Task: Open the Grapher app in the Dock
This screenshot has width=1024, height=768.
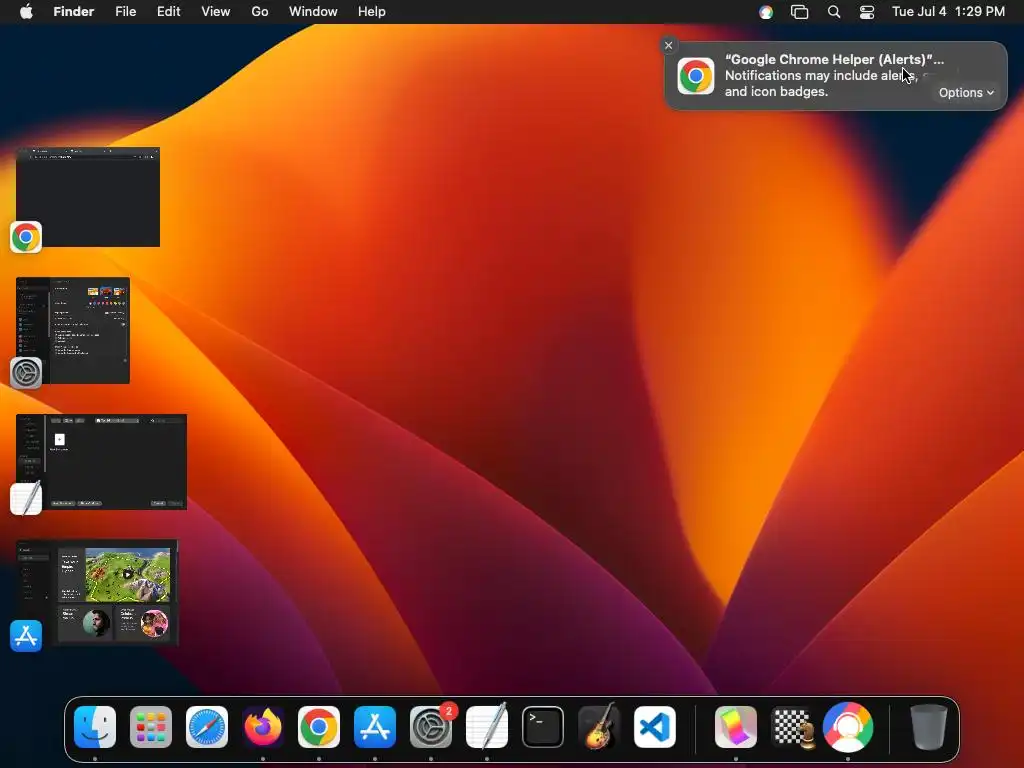Action: tap(736, 727)
